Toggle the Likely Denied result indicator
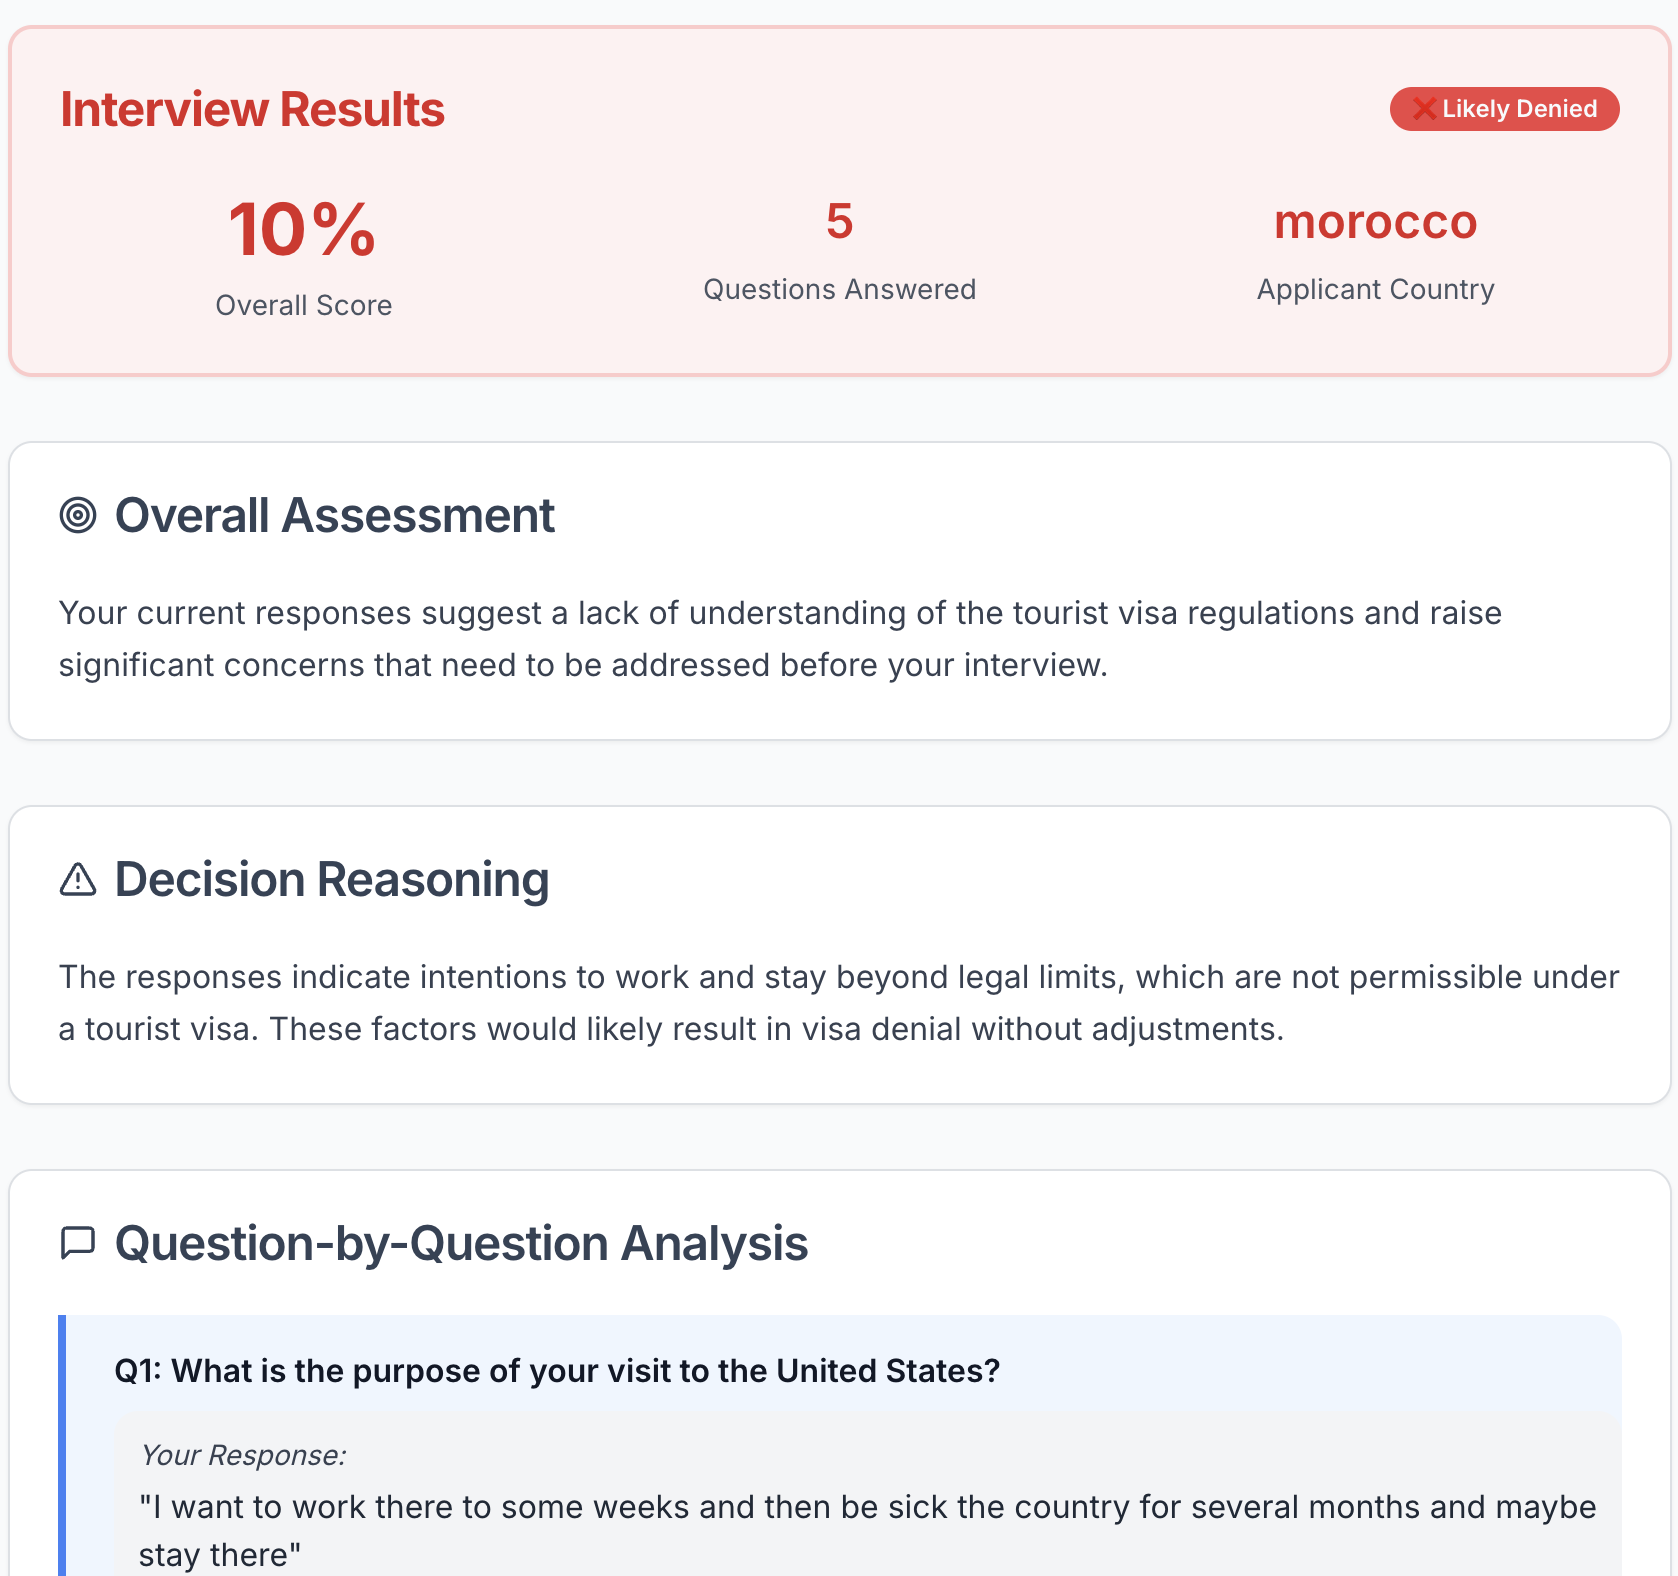 click(x=1505, y=109)
